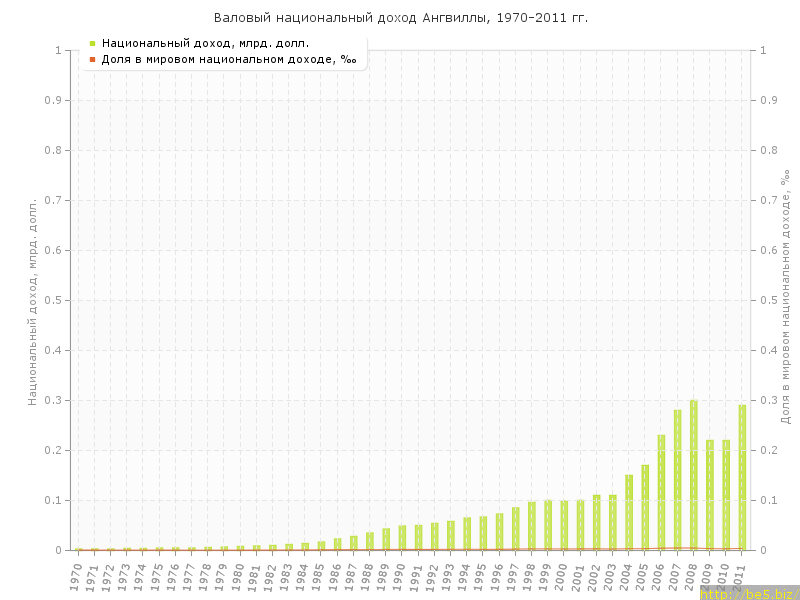This screenshot has width=800, height=600.
Task: Click the 2007 green bar
Action: pos(677,480)
